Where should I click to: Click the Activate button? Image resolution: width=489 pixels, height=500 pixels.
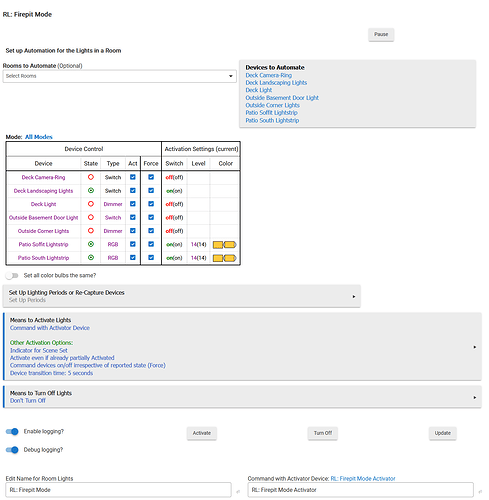pos(202,433)
